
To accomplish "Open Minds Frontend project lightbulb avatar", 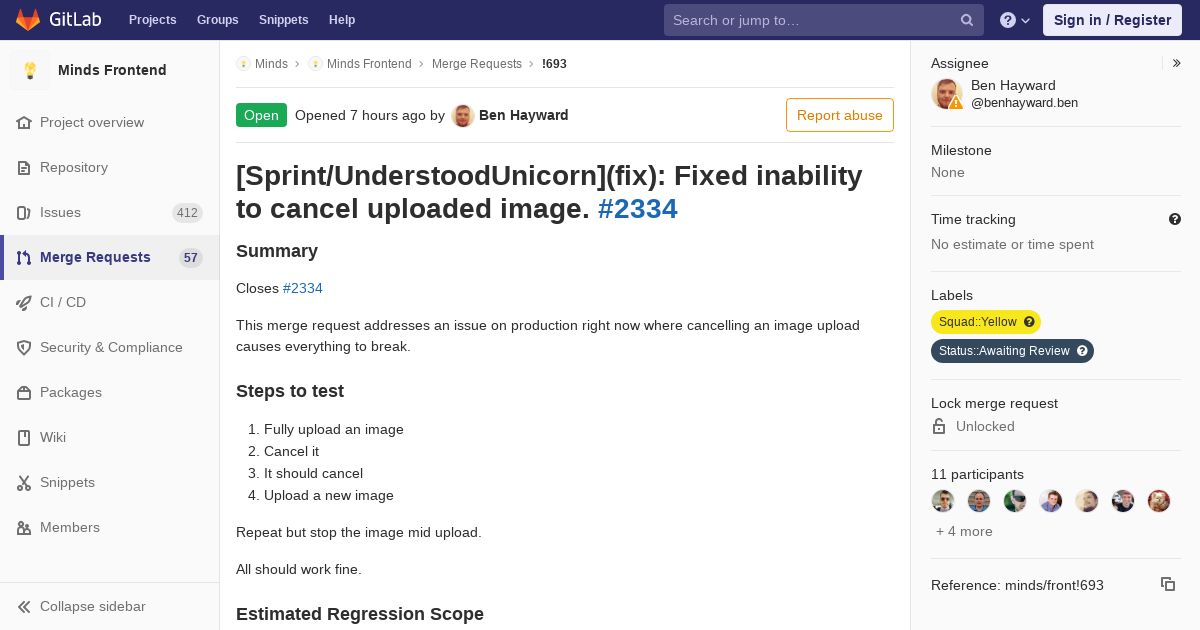I will pos(30,70).
